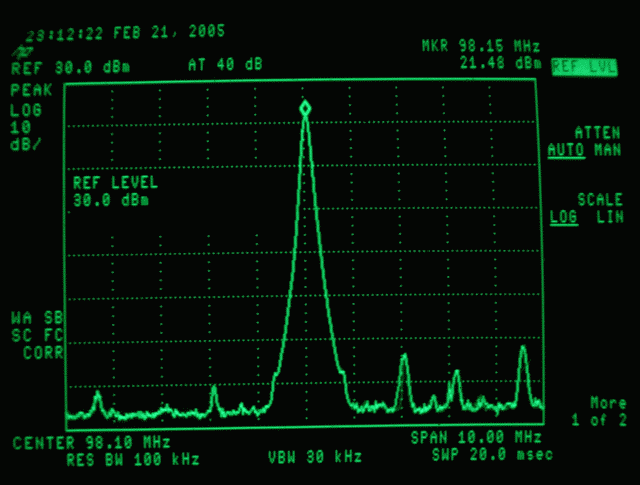Click the MKR 98.15 MHz marker readout

coord(482,47)
